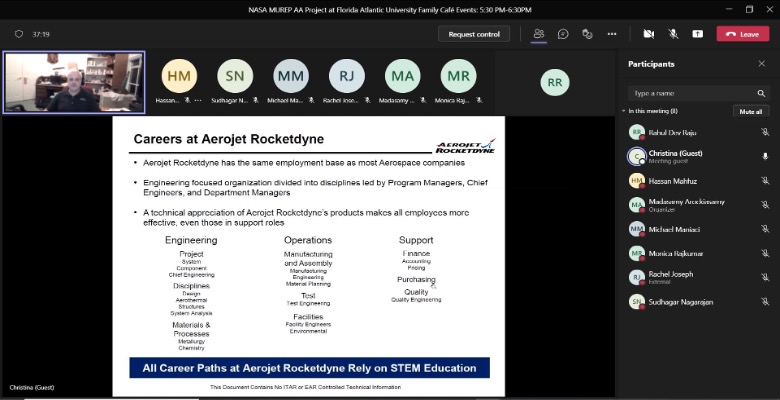This screenshot has height=400, width=780.
Task: Collapse the 'In this meeting' section
Action: 623,111
